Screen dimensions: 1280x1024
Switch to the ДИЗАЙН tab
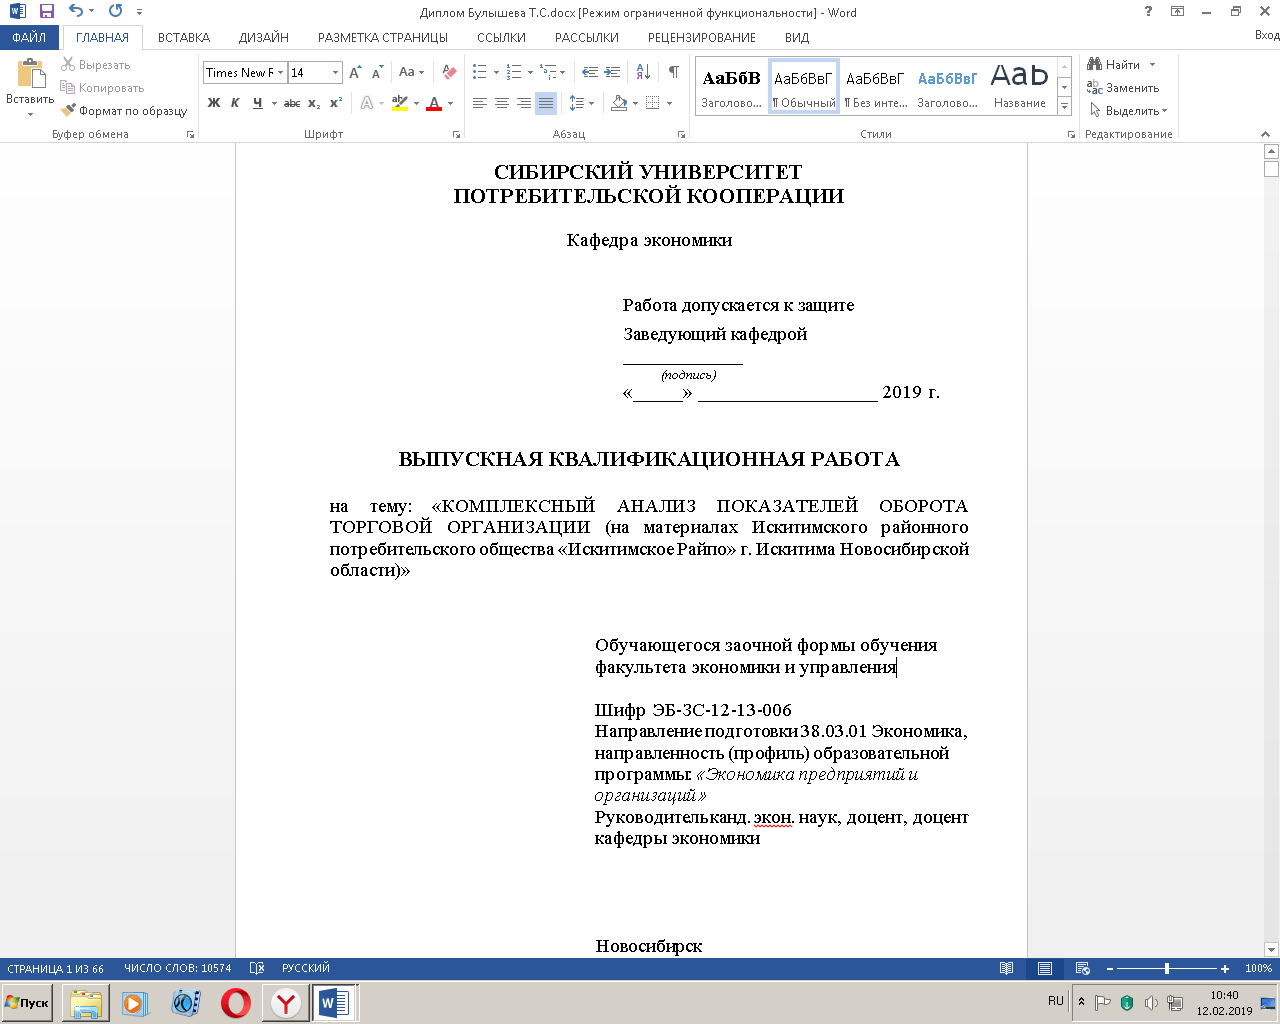264,37
